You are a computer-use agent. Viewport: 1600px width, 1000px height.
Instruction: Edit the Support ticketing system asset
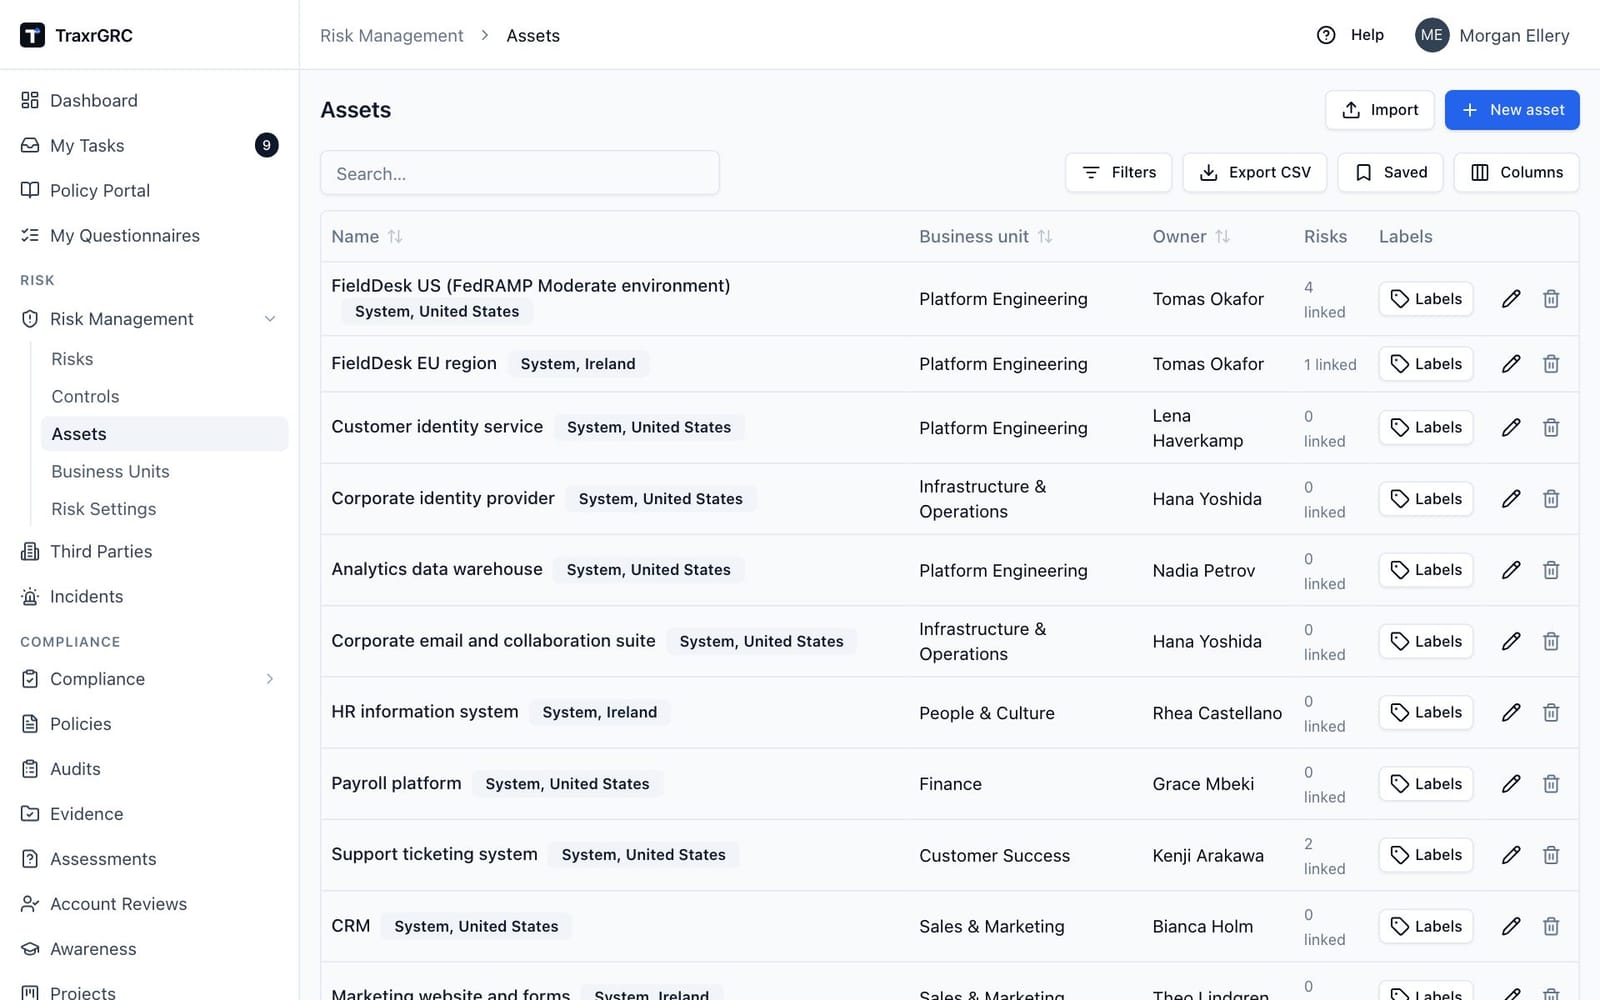point(1511,855)
